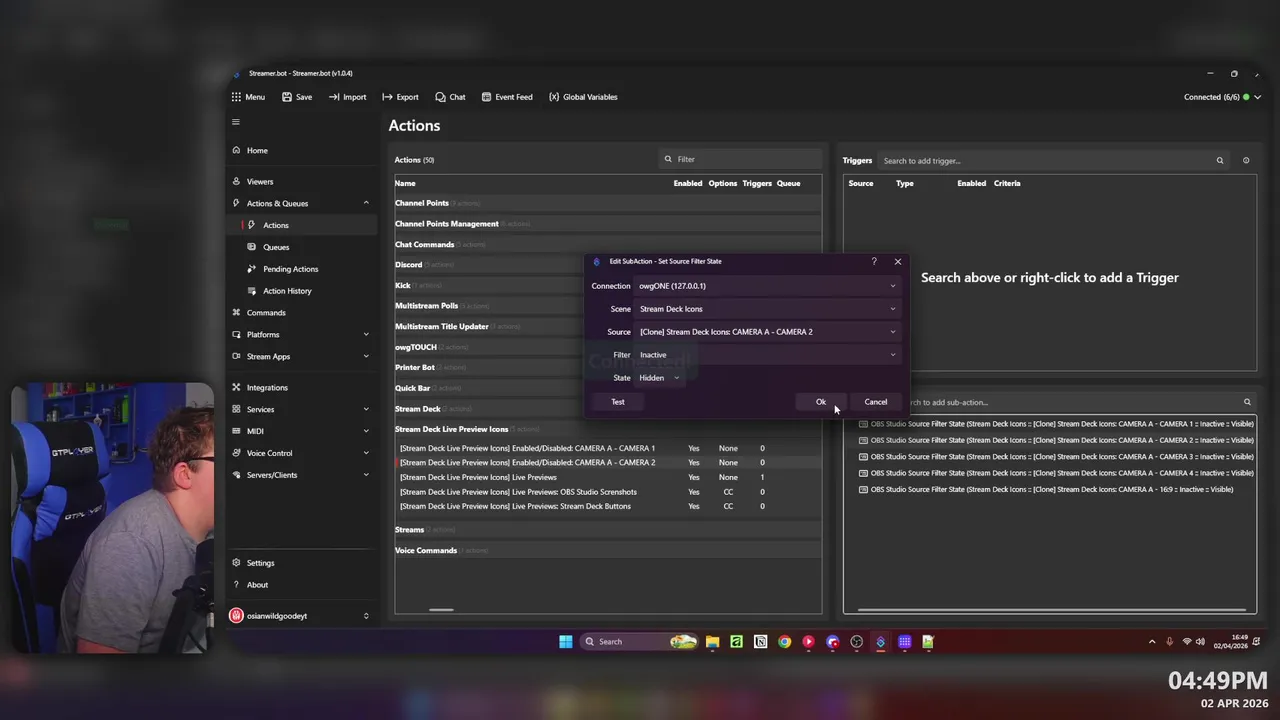Click the triggers panel info icon
The image size is (1280, 720).
click(x=1246, y=160)
